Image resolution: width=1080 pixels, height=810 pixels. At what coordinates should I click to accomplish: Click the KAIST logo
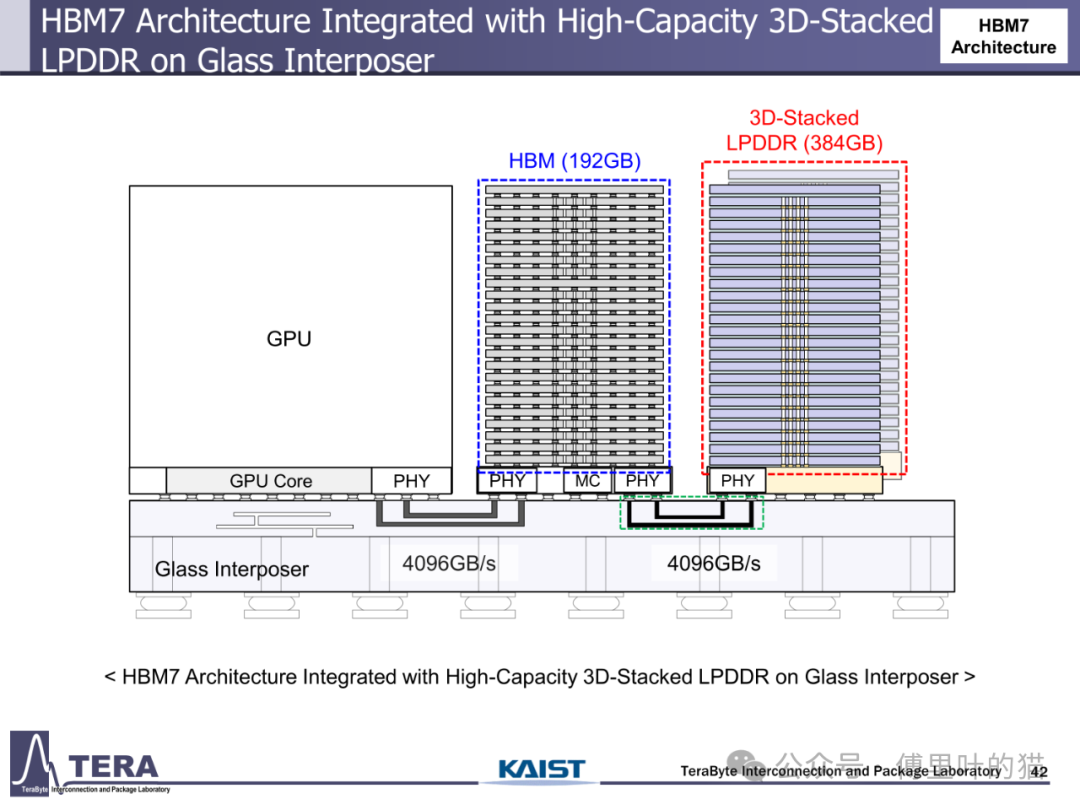click(541, 769)
